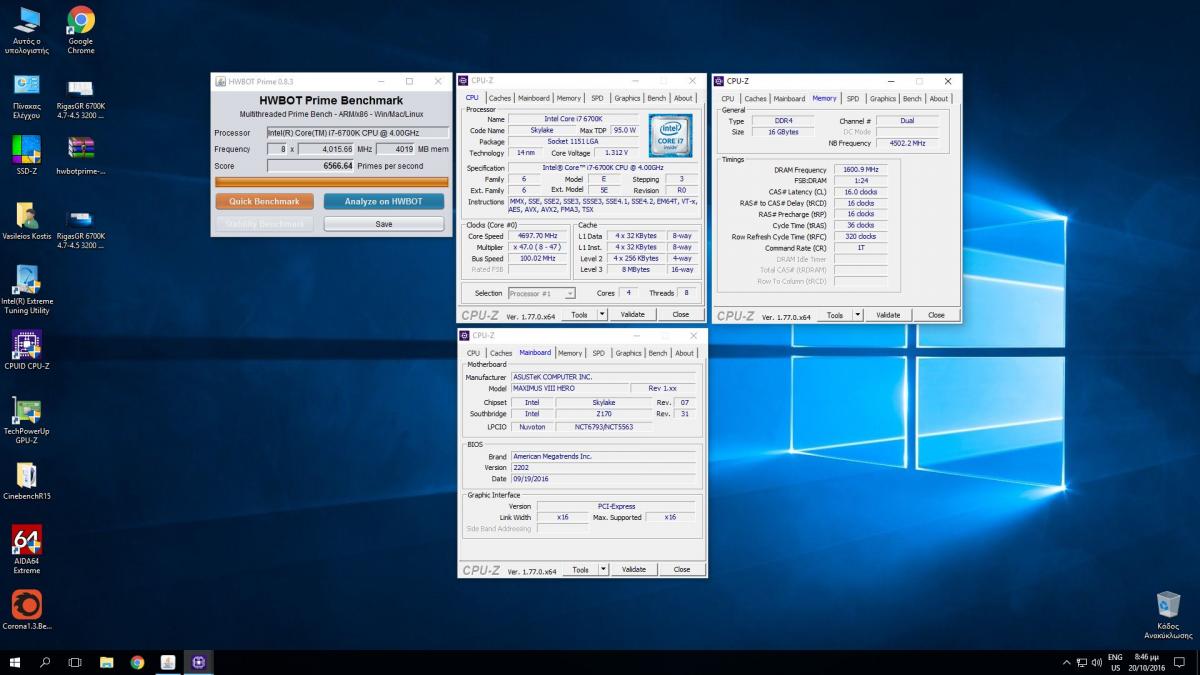Image resolution: width=1200 pixels, height=675 pixels.
Task: Open SPD tab in the CPU-Z Mainboard window
Action: coord(598,353)
